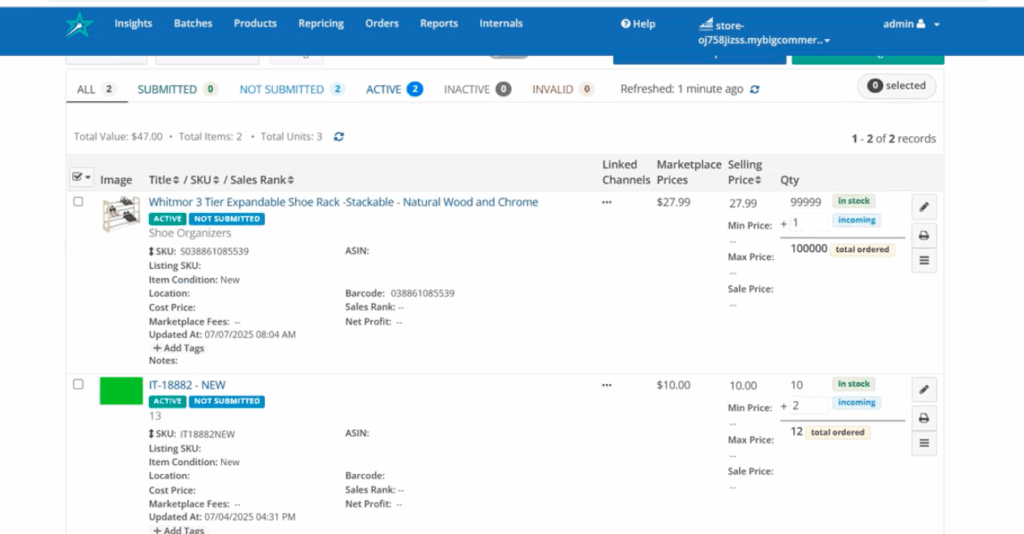The image size is (1024, 534).
Task: Switch to the INACTIVE tab
Action: 477,89
